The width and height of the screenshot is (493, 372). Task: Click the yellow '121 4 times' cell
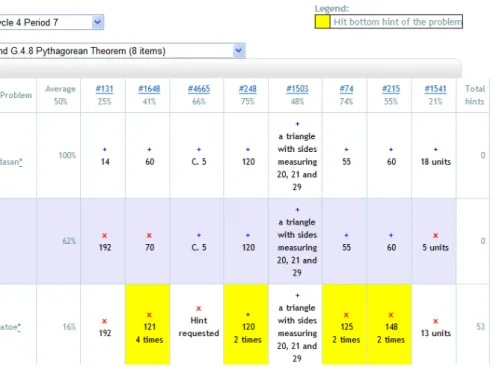148,324
